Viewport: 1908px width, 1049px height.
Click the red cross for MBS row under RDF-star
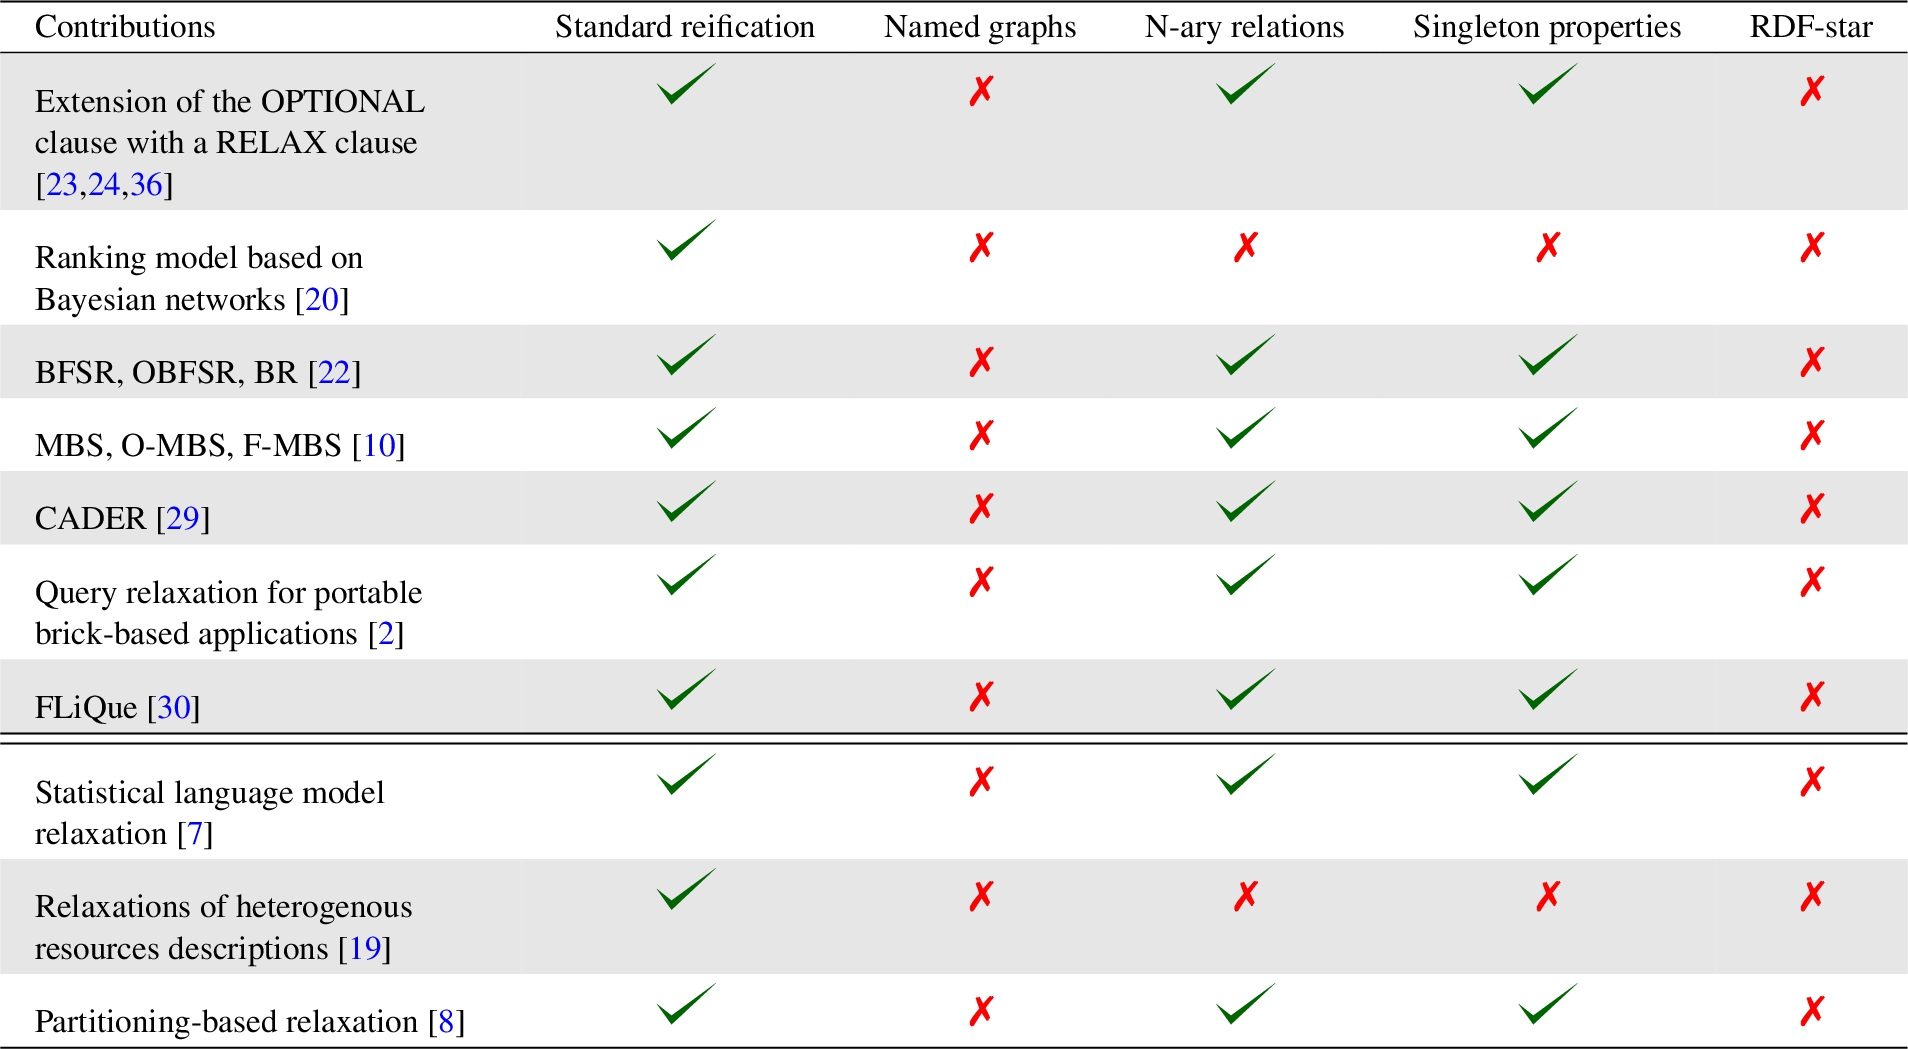(x=1812, y=434)
